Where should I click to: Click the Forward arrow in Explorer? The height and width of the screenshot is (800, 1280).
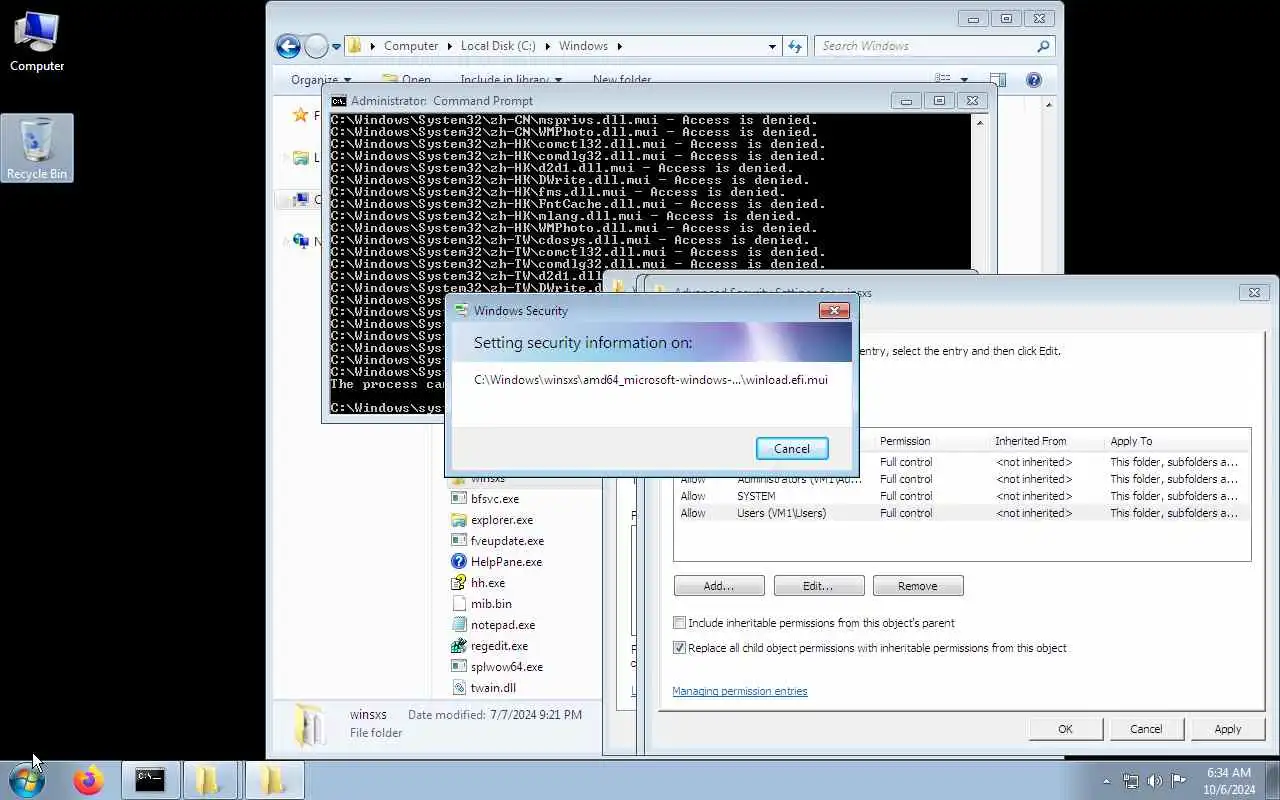(316, 46)
